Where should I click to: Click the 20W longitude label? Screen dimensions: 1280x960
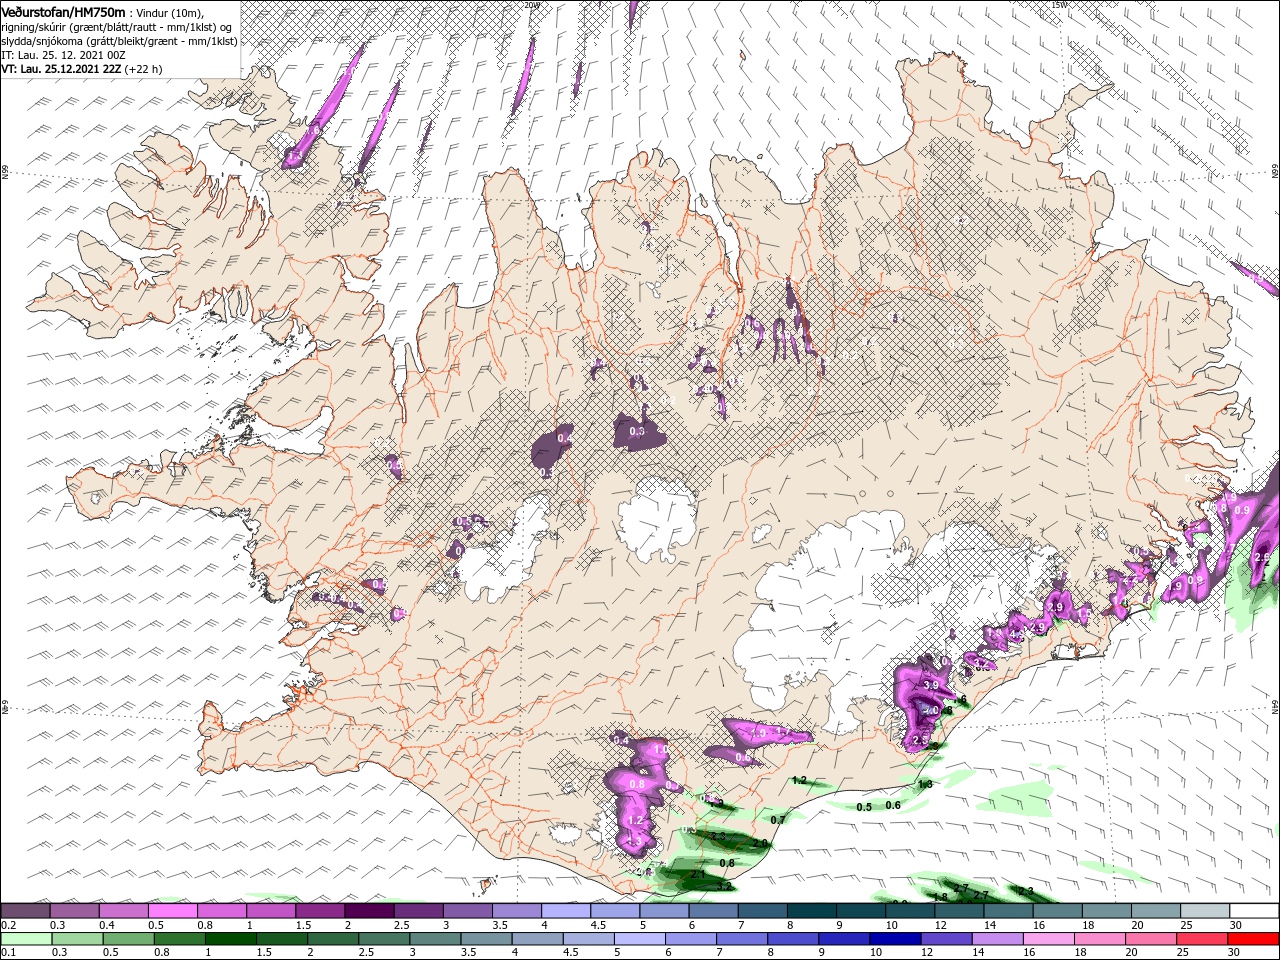[531, 4]
